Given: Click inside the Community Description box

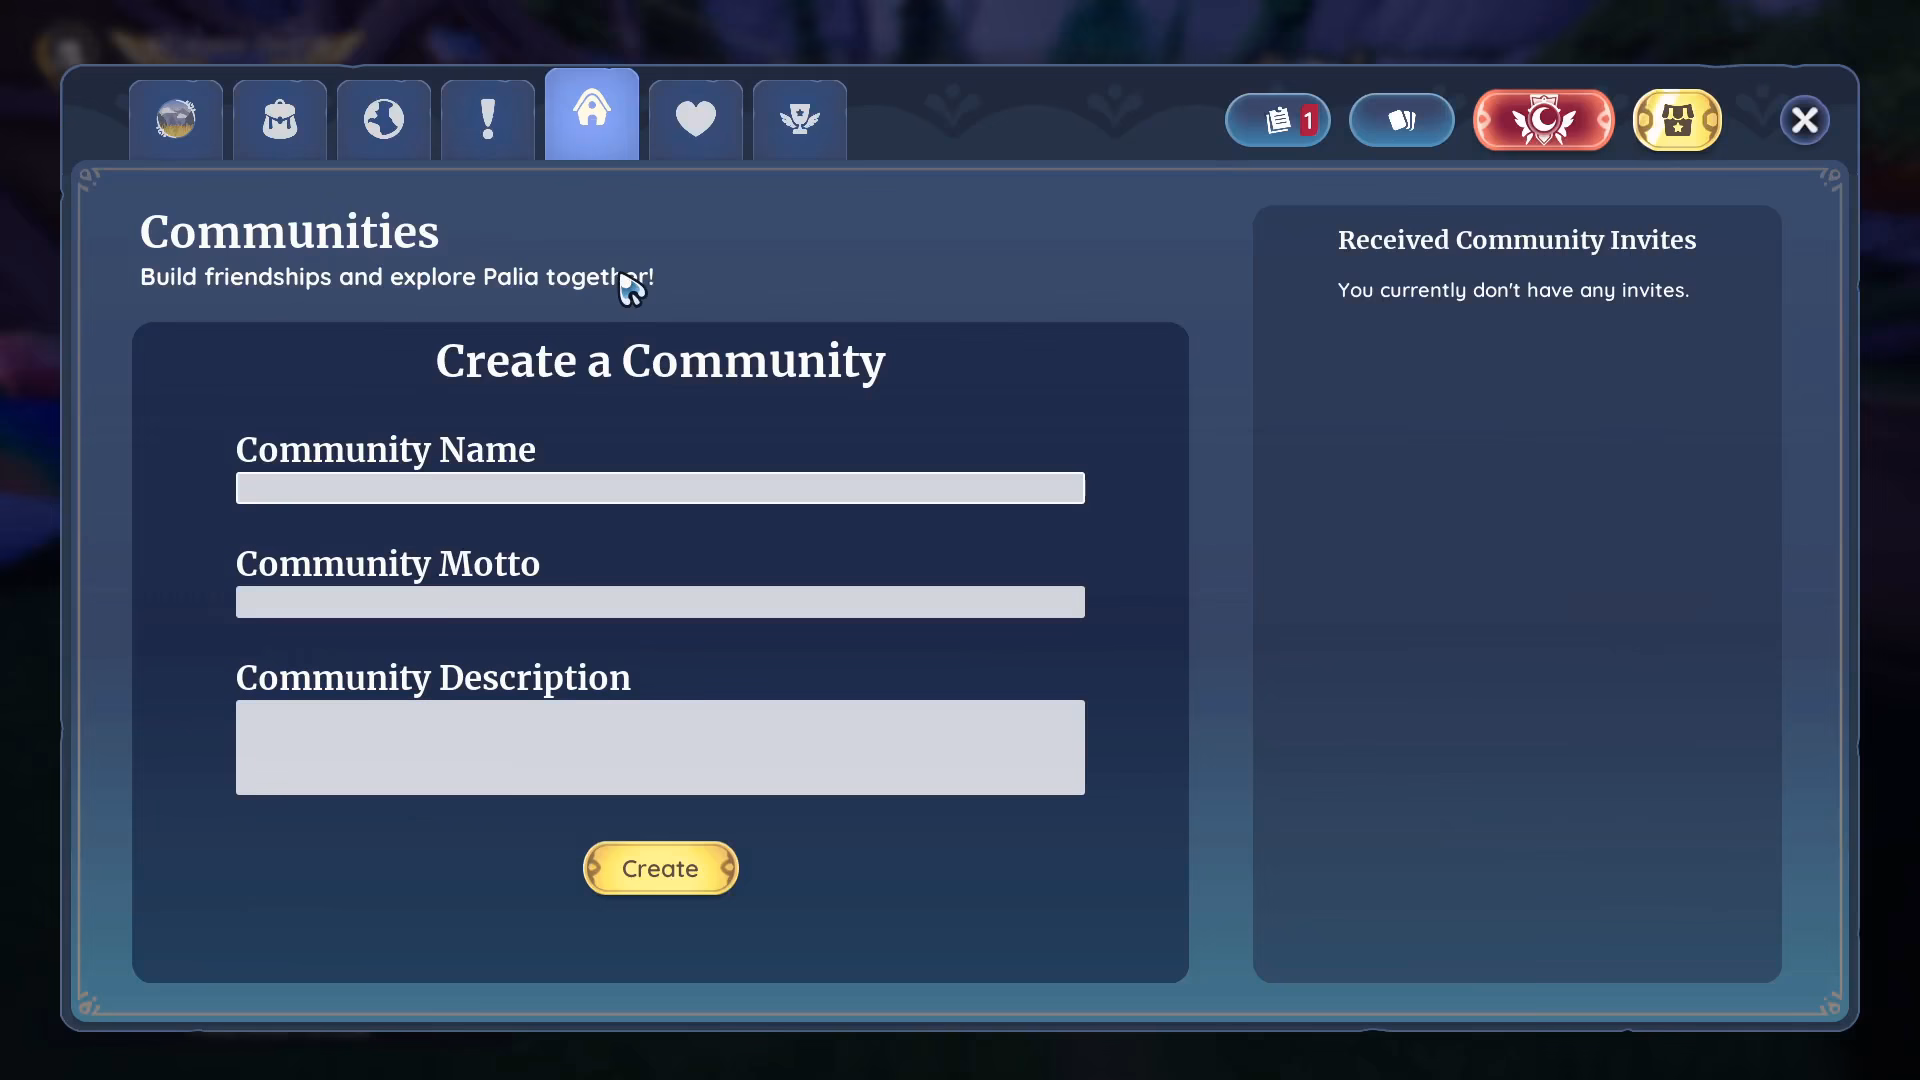Looking at the screenshot, I should click(660, 747).
